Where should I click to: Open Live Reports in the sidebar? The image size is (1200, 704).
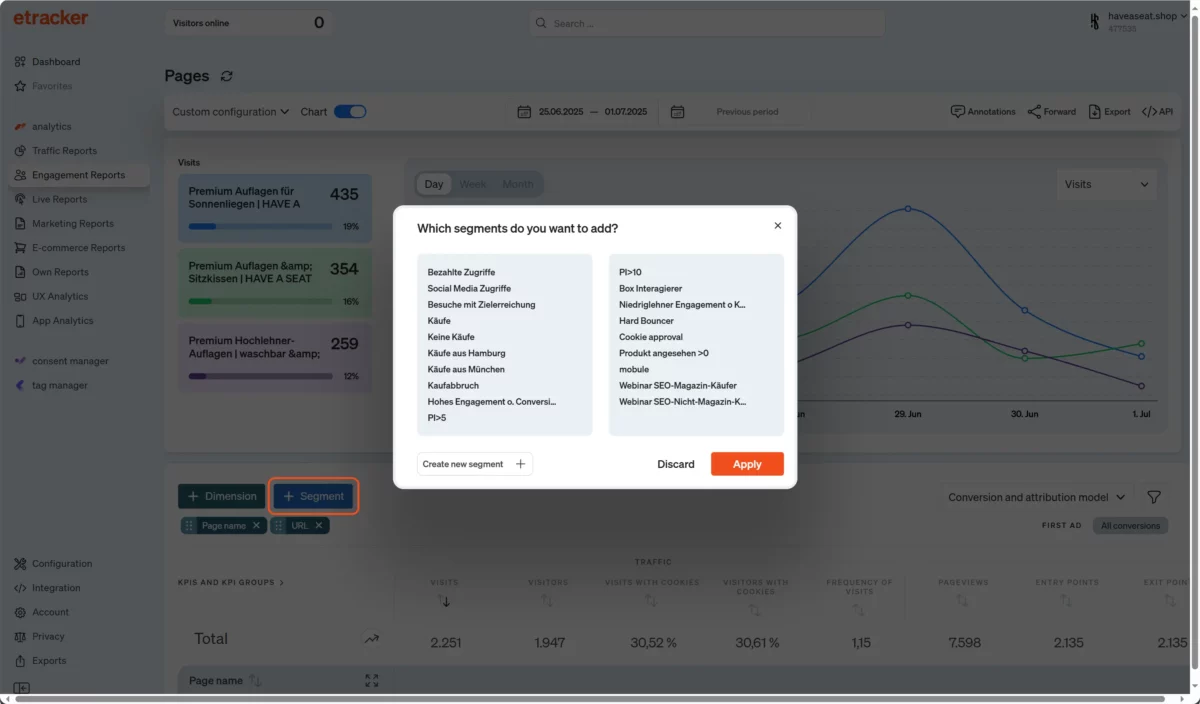pos(59,199)
